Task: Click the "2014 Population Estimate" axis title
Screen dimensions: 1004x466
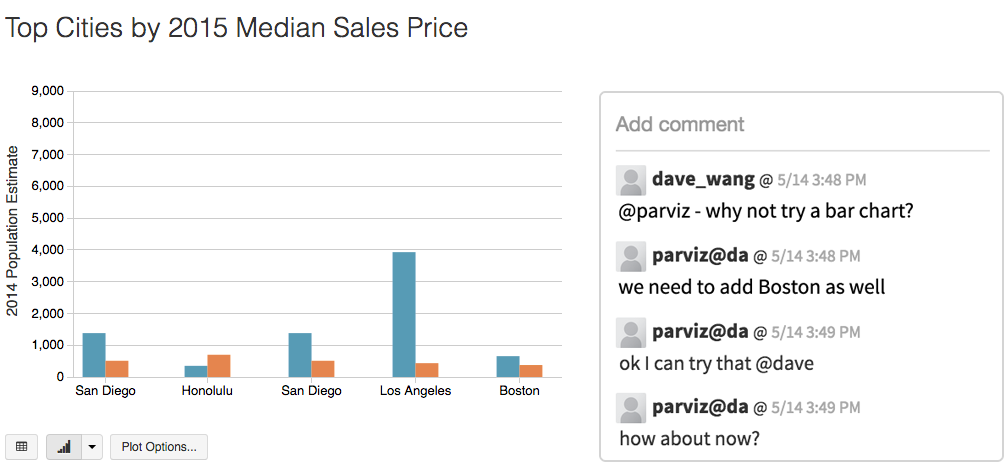Action: 13,231
